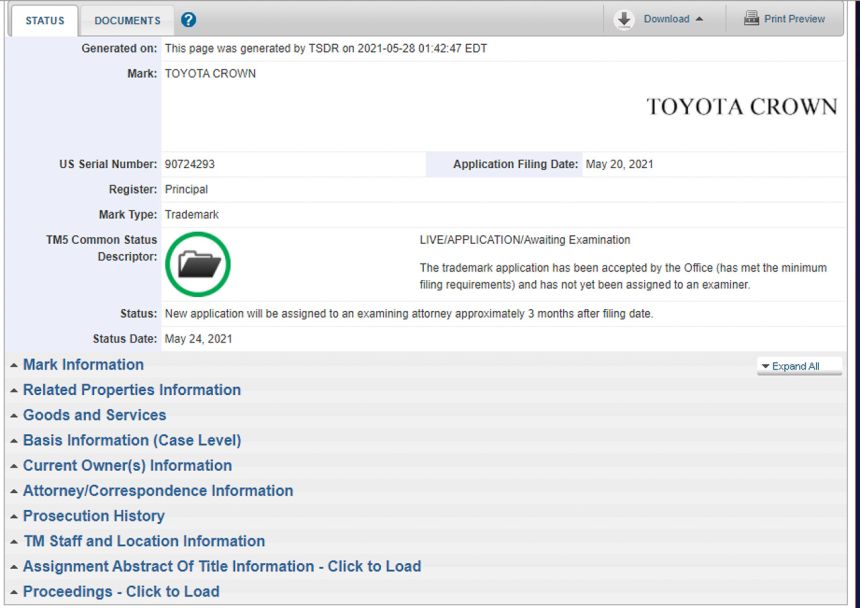The height and width of the screenshot is (608, 860).
Task: Expand the Mark Information section
Action: pyautogui.click(x=82, y=365)
